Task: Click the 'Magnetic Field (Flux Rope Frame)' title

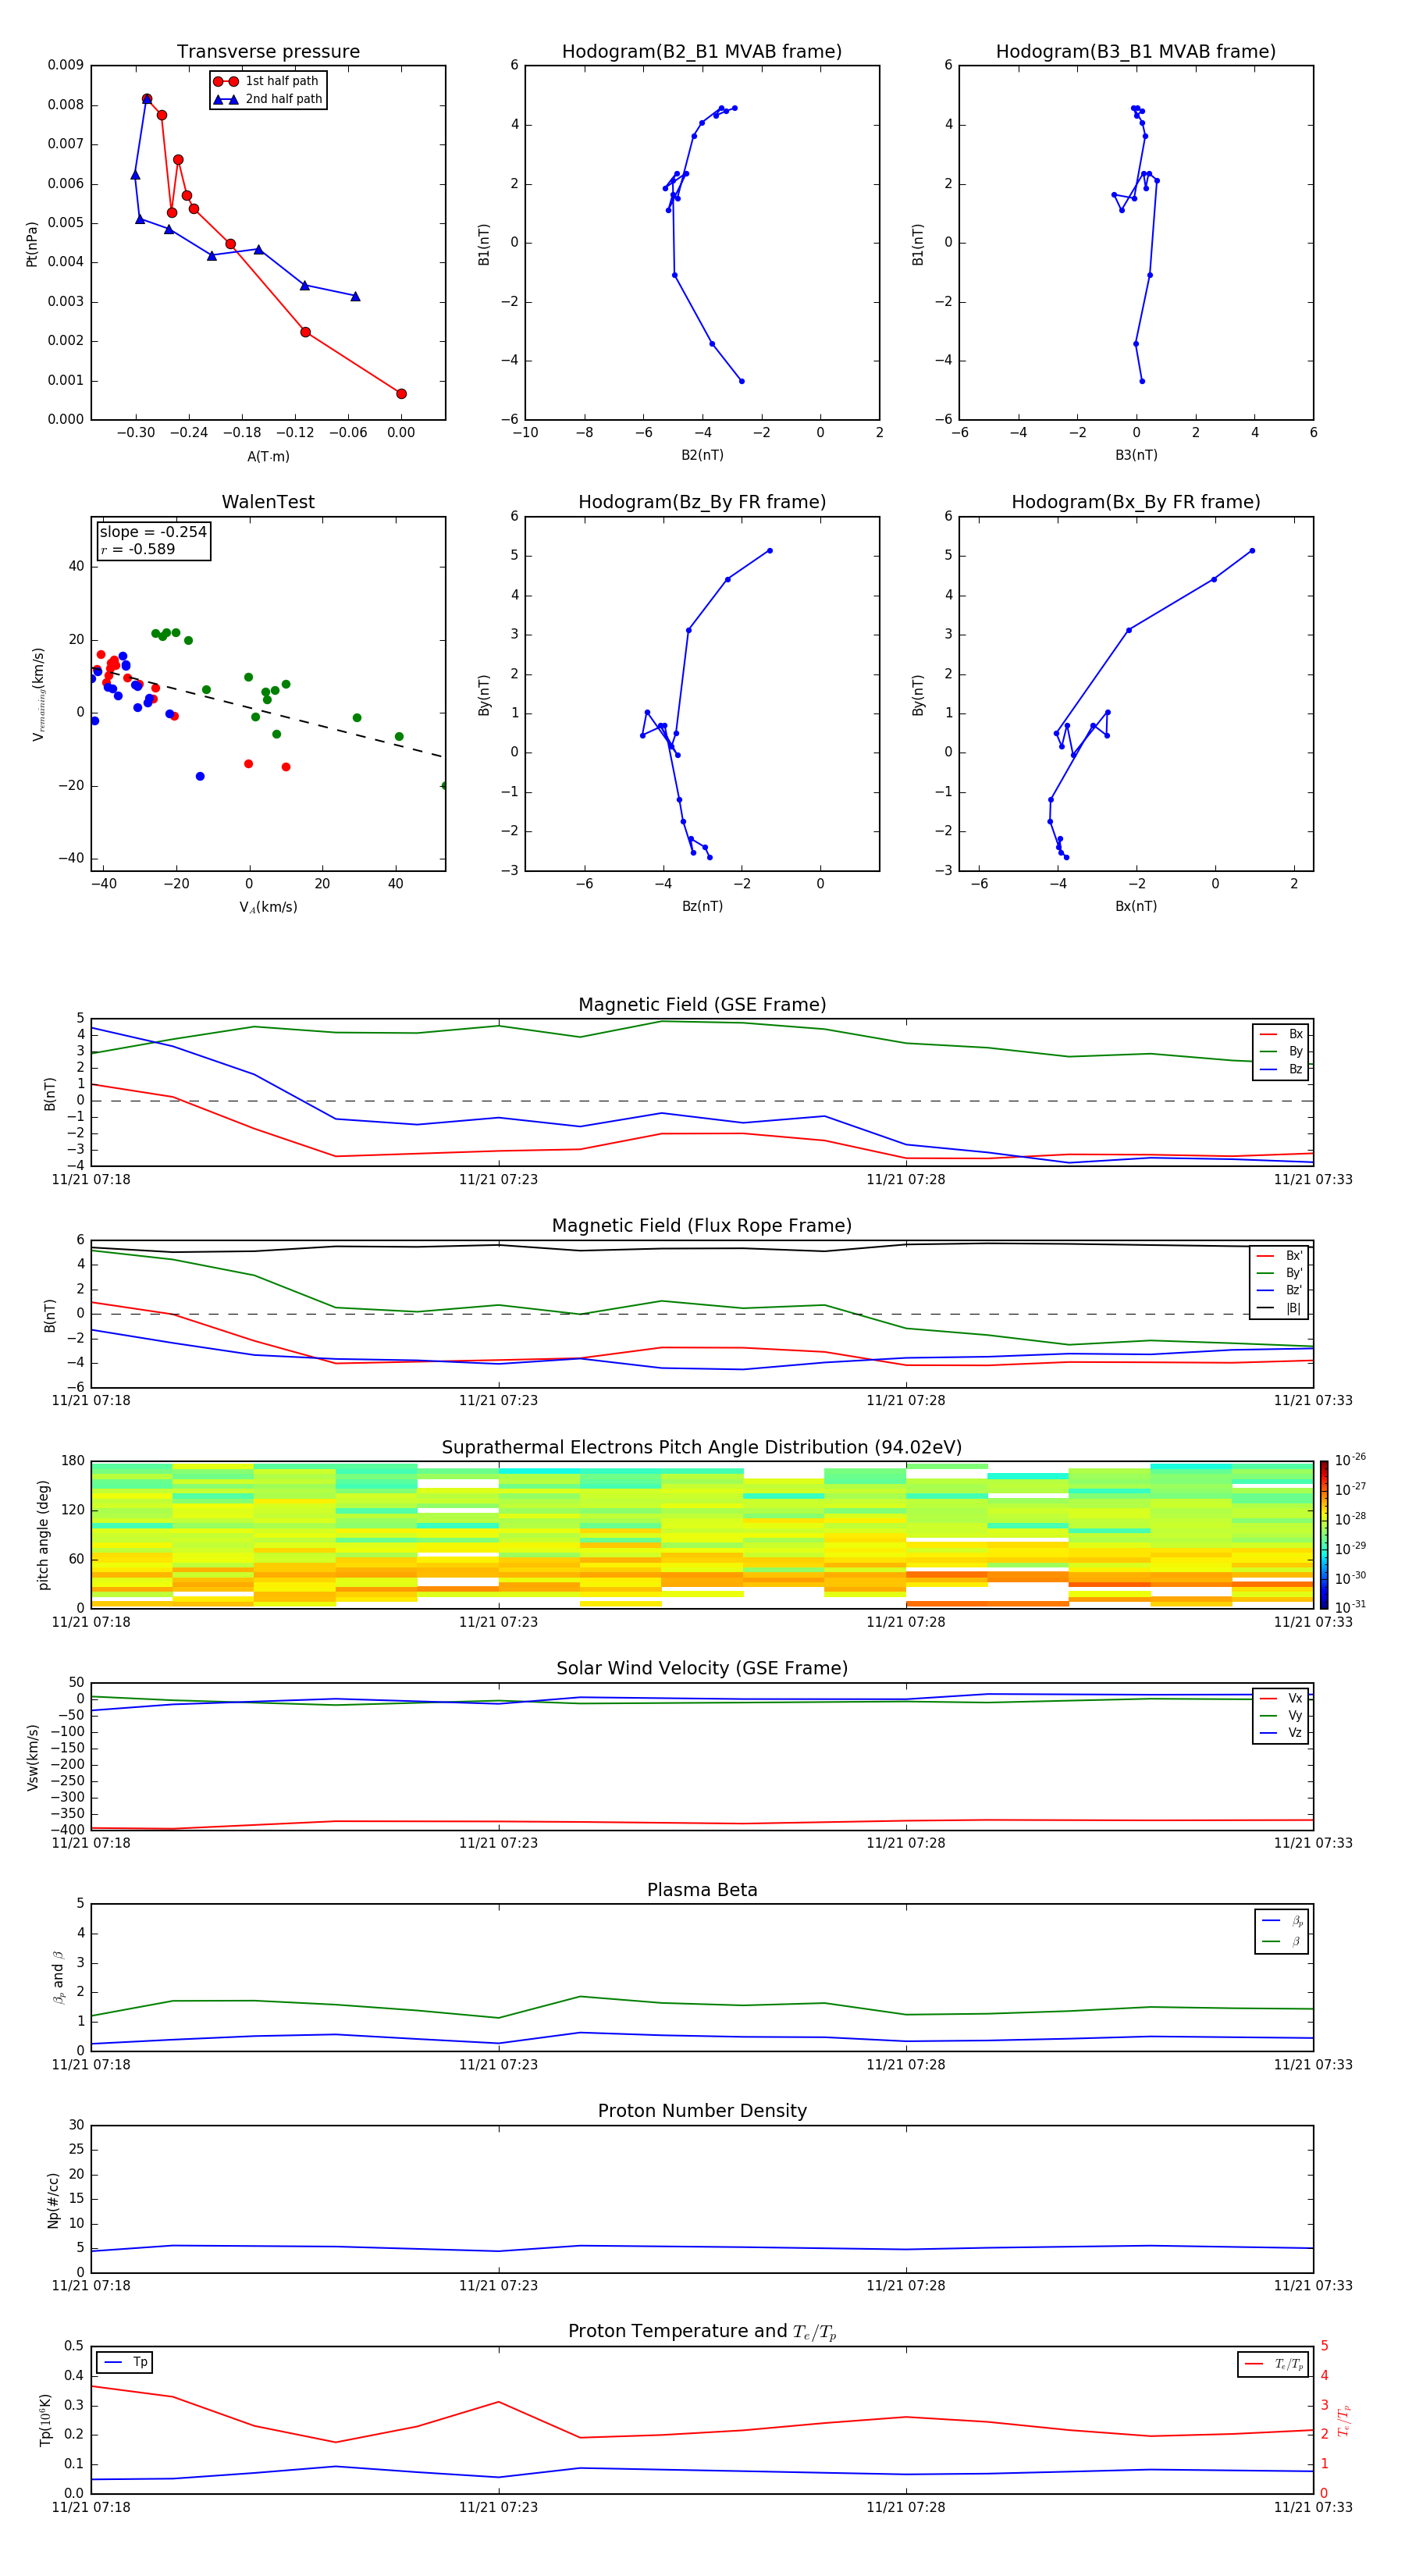Action: tap(702, 1226)
